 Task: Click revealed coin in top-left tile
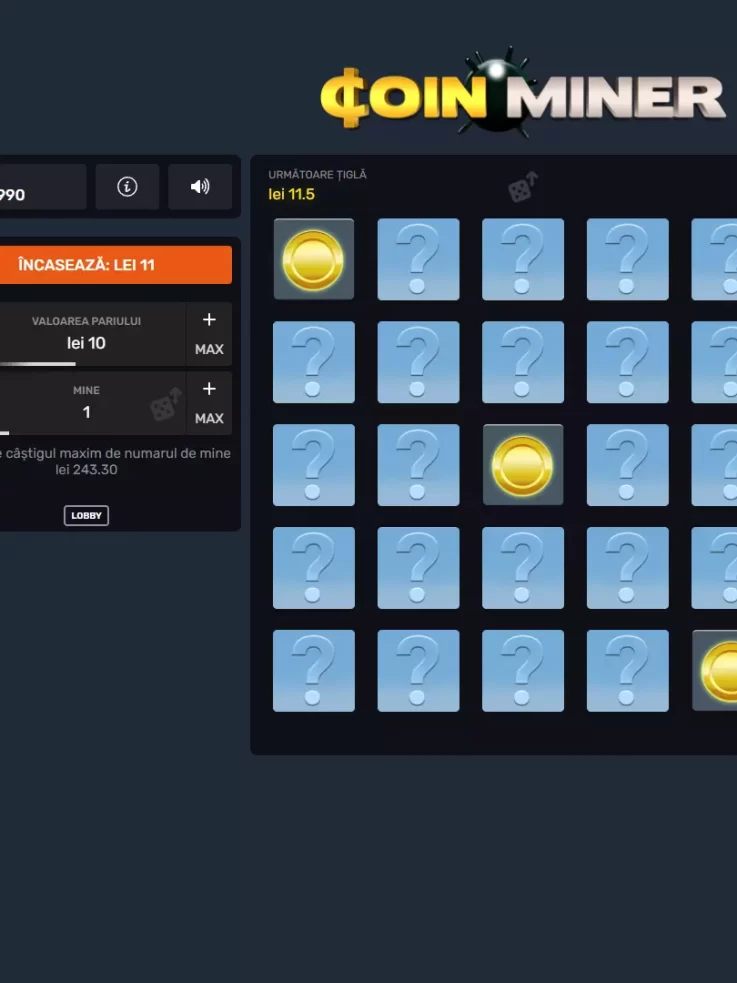pos(313,259)
